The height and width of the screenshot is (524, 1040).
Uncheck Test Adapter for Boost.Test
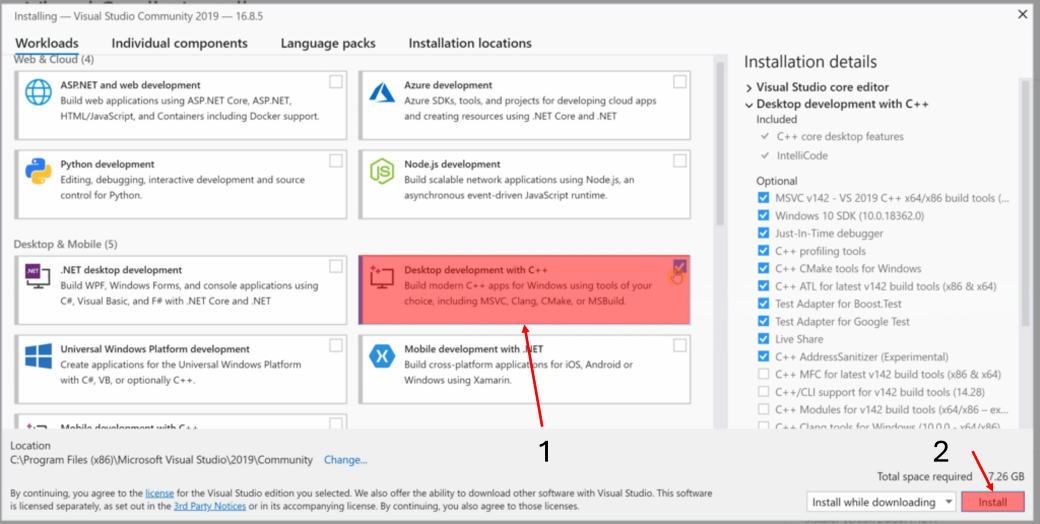(763, 304)
